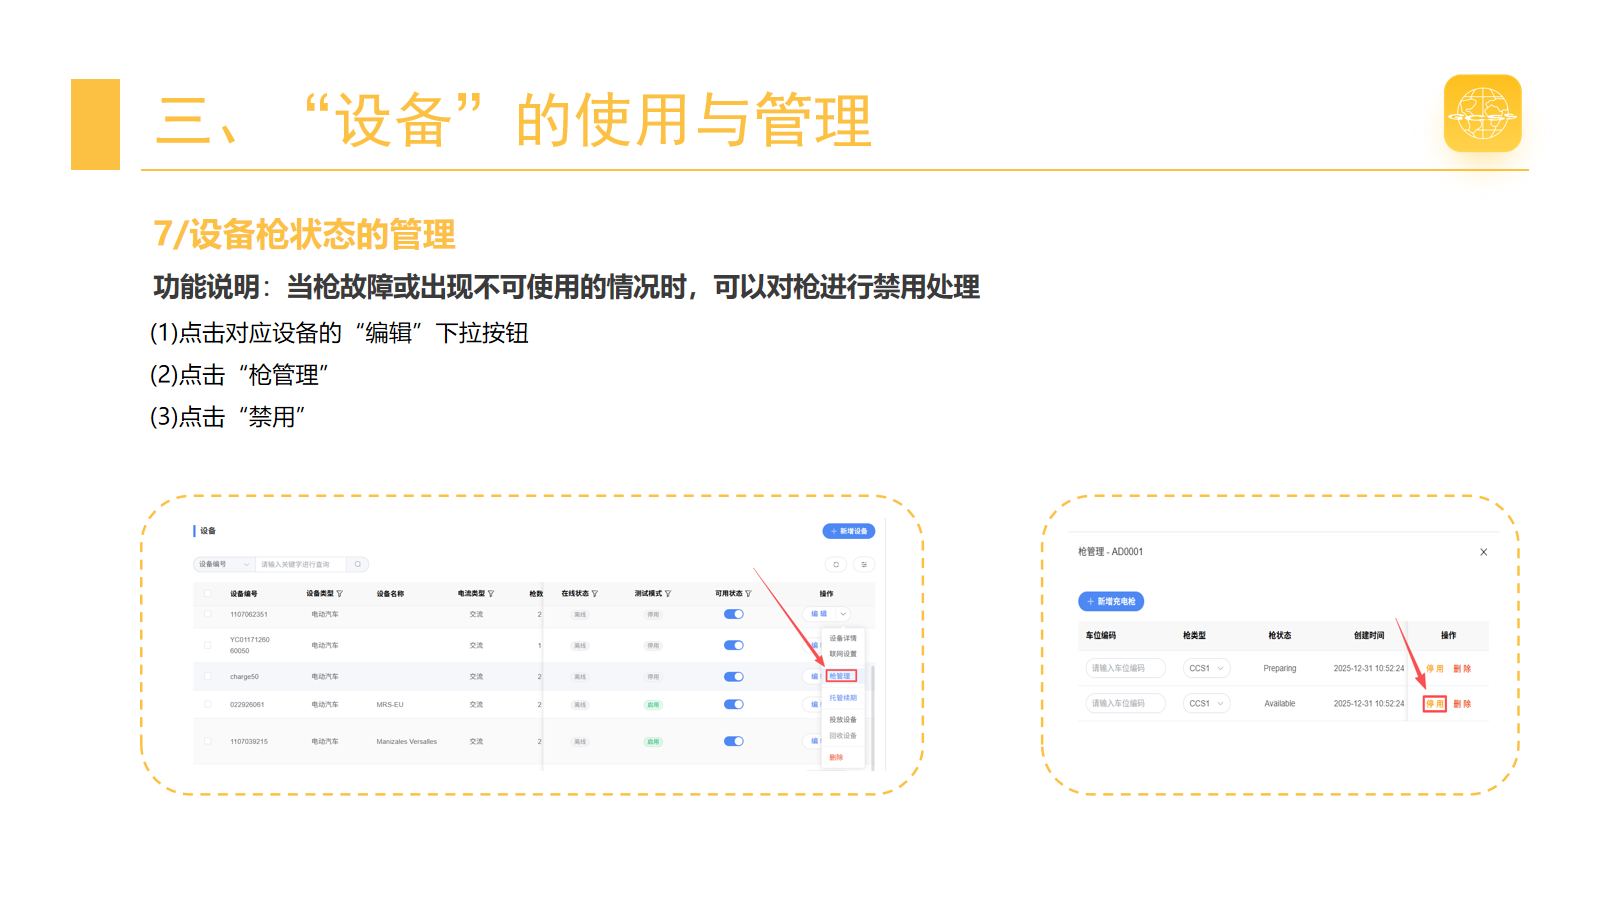Click the column settings icon above device table
Image resolution: width=1600 pixels, height=900 pixels.
coord(864,564)
